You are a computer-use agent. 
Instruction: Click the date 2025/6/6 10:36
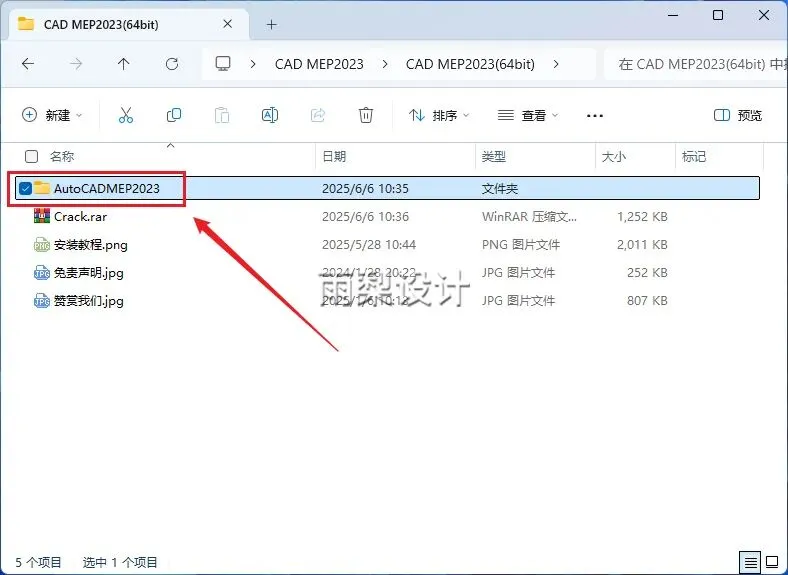365,217
